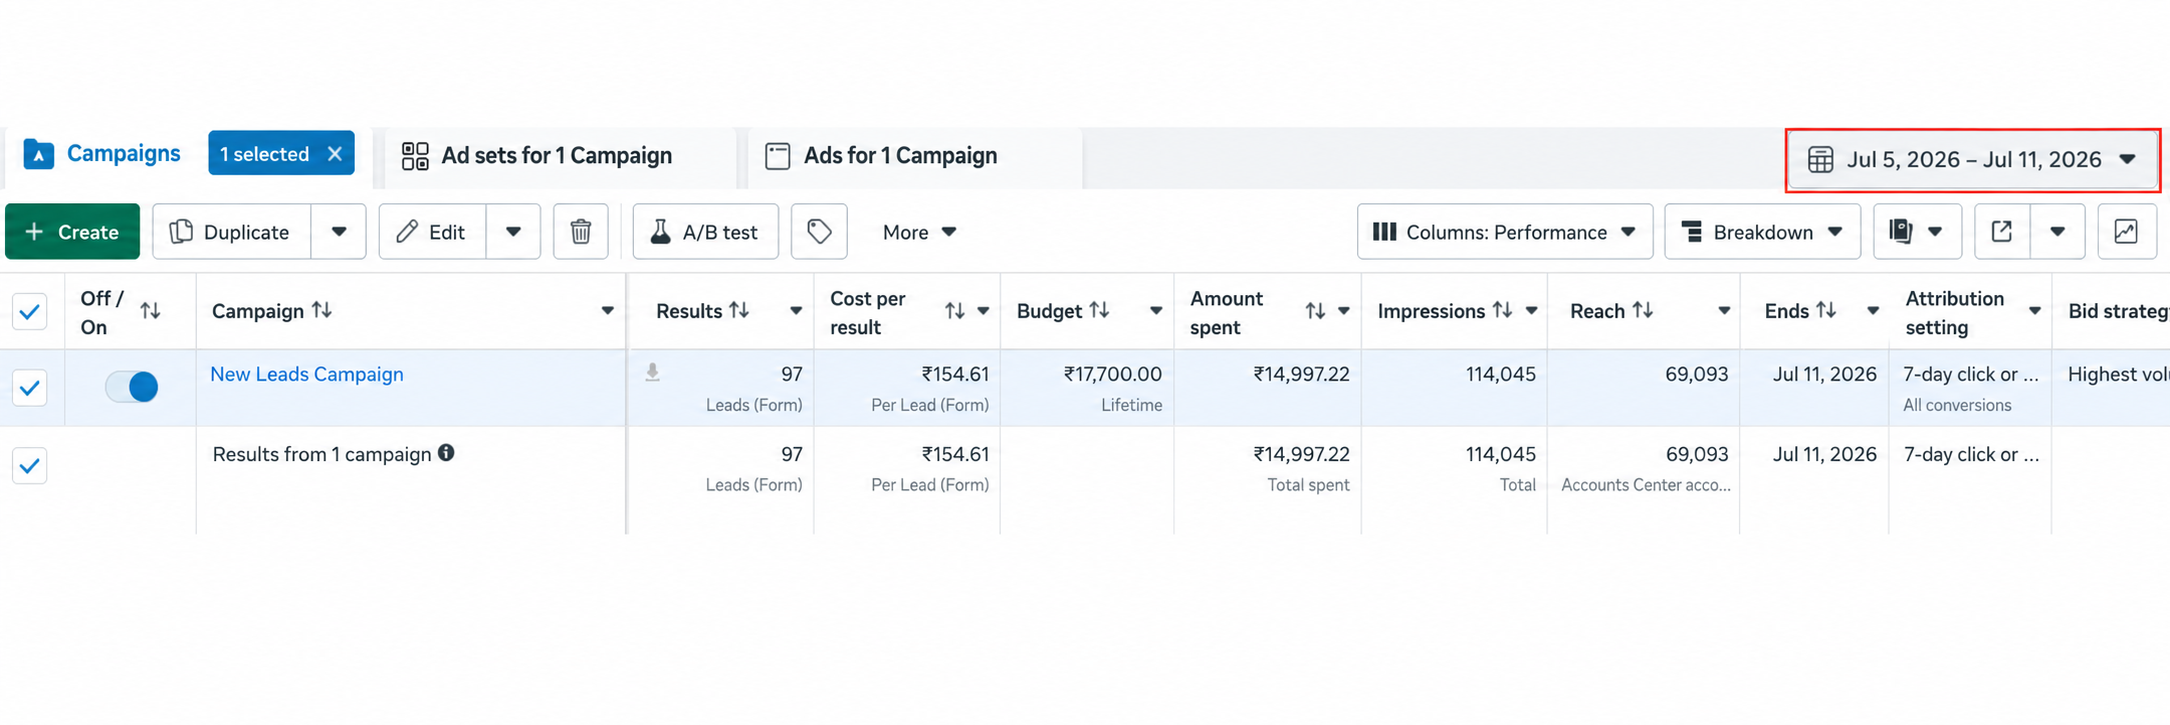Sort by Ends column arrows
Image resolution: width=2170 pixels, height=725 pixels.
[x=1826, y=311]
